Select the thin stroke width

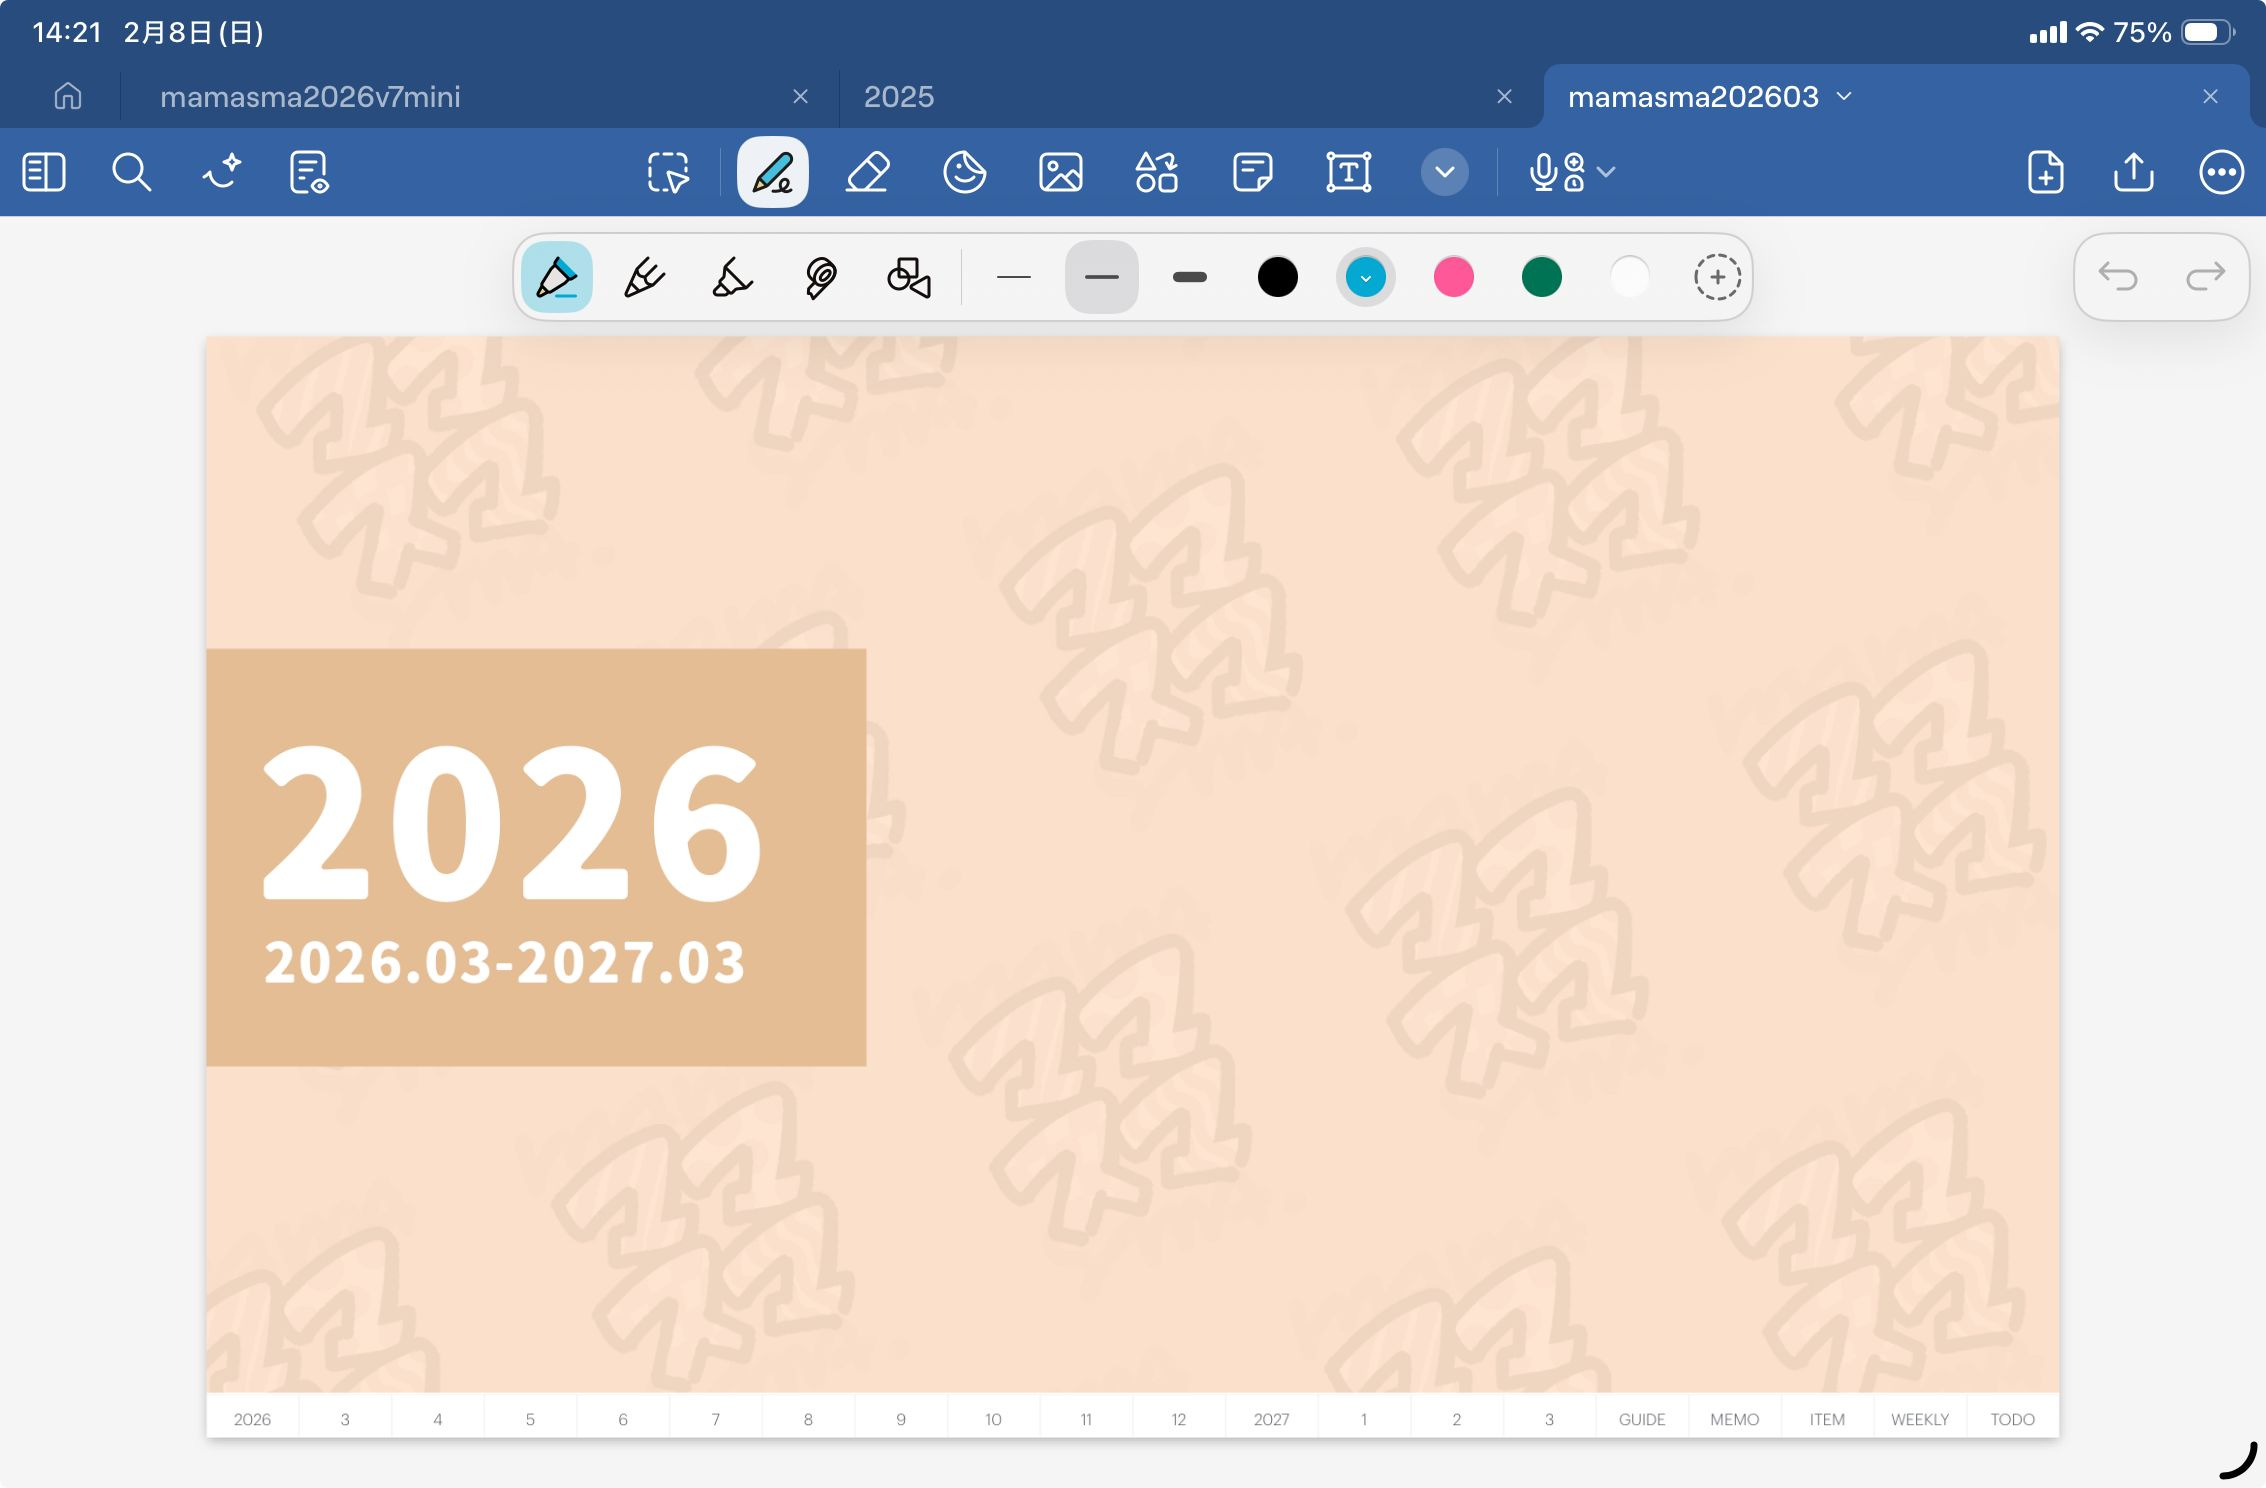1013,277
